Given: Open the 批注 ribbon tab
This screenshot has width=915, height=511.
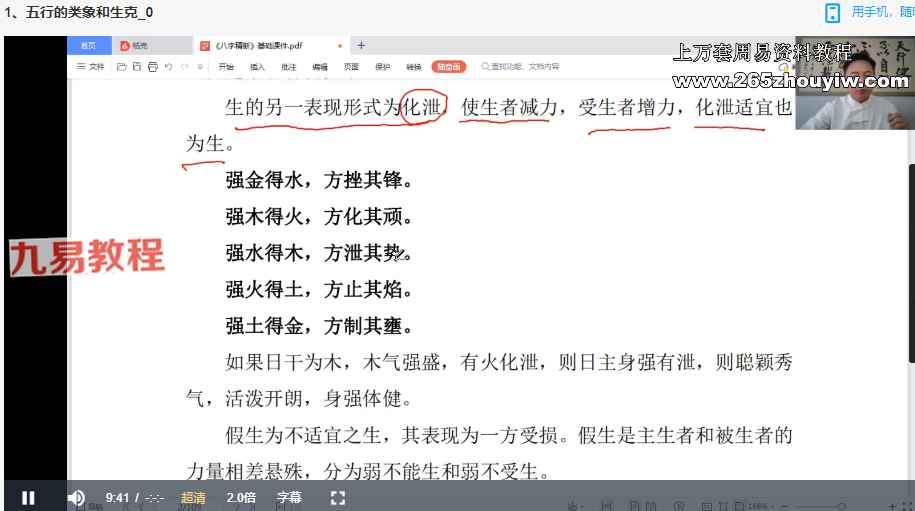Looking at the screenshot, I should click(x=288, y=67).
